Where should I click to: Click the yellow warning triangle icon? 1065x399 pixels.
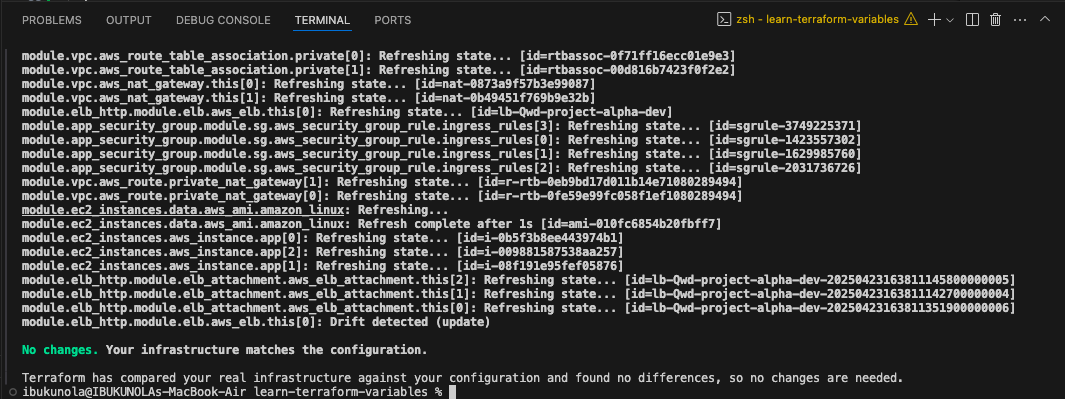click(x=911, y=20)
